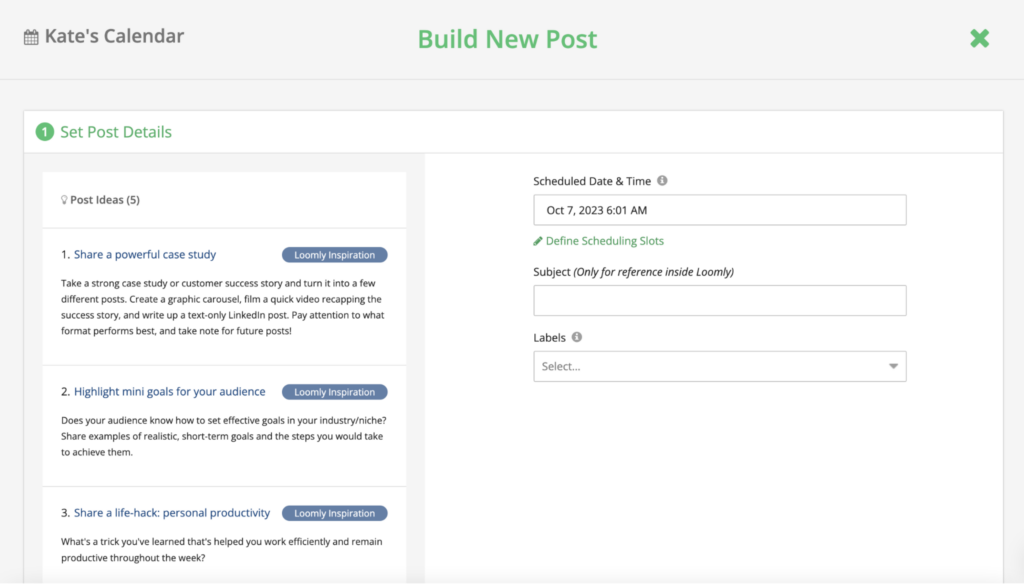Image resolution: width=1024 pixels, height=584 pixels.
Task: Open the Scheduled Date & Time picker
Action: 718,209
